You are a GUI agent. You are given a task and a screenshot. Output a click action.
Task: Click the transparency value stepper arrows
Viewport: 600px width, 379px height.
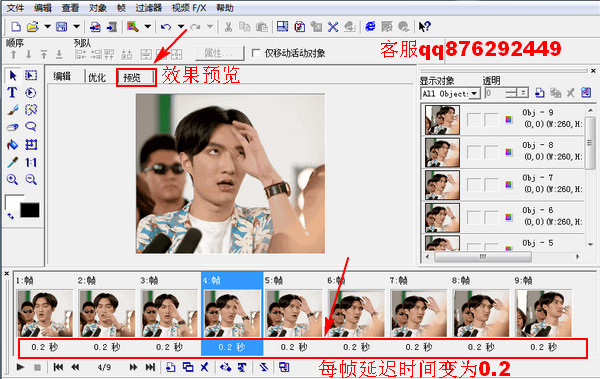coord(510,93)
